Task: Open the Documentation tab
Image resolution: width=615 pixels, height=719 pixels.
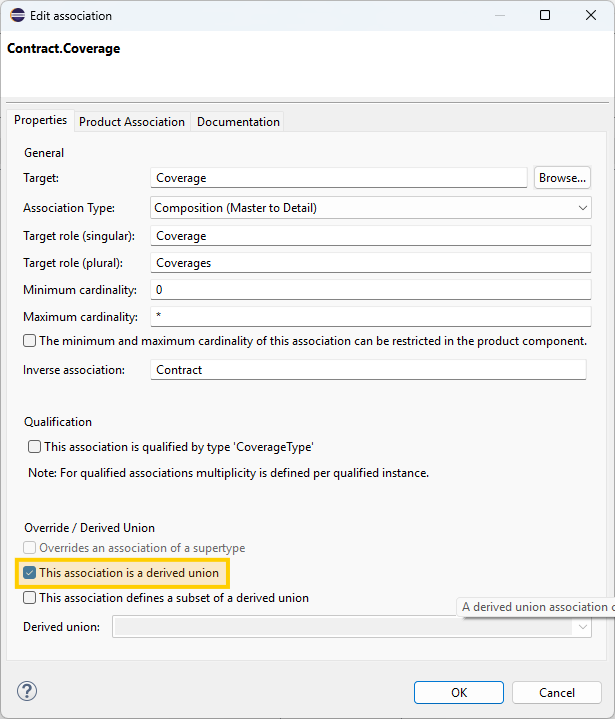Action: click(238, 122)
